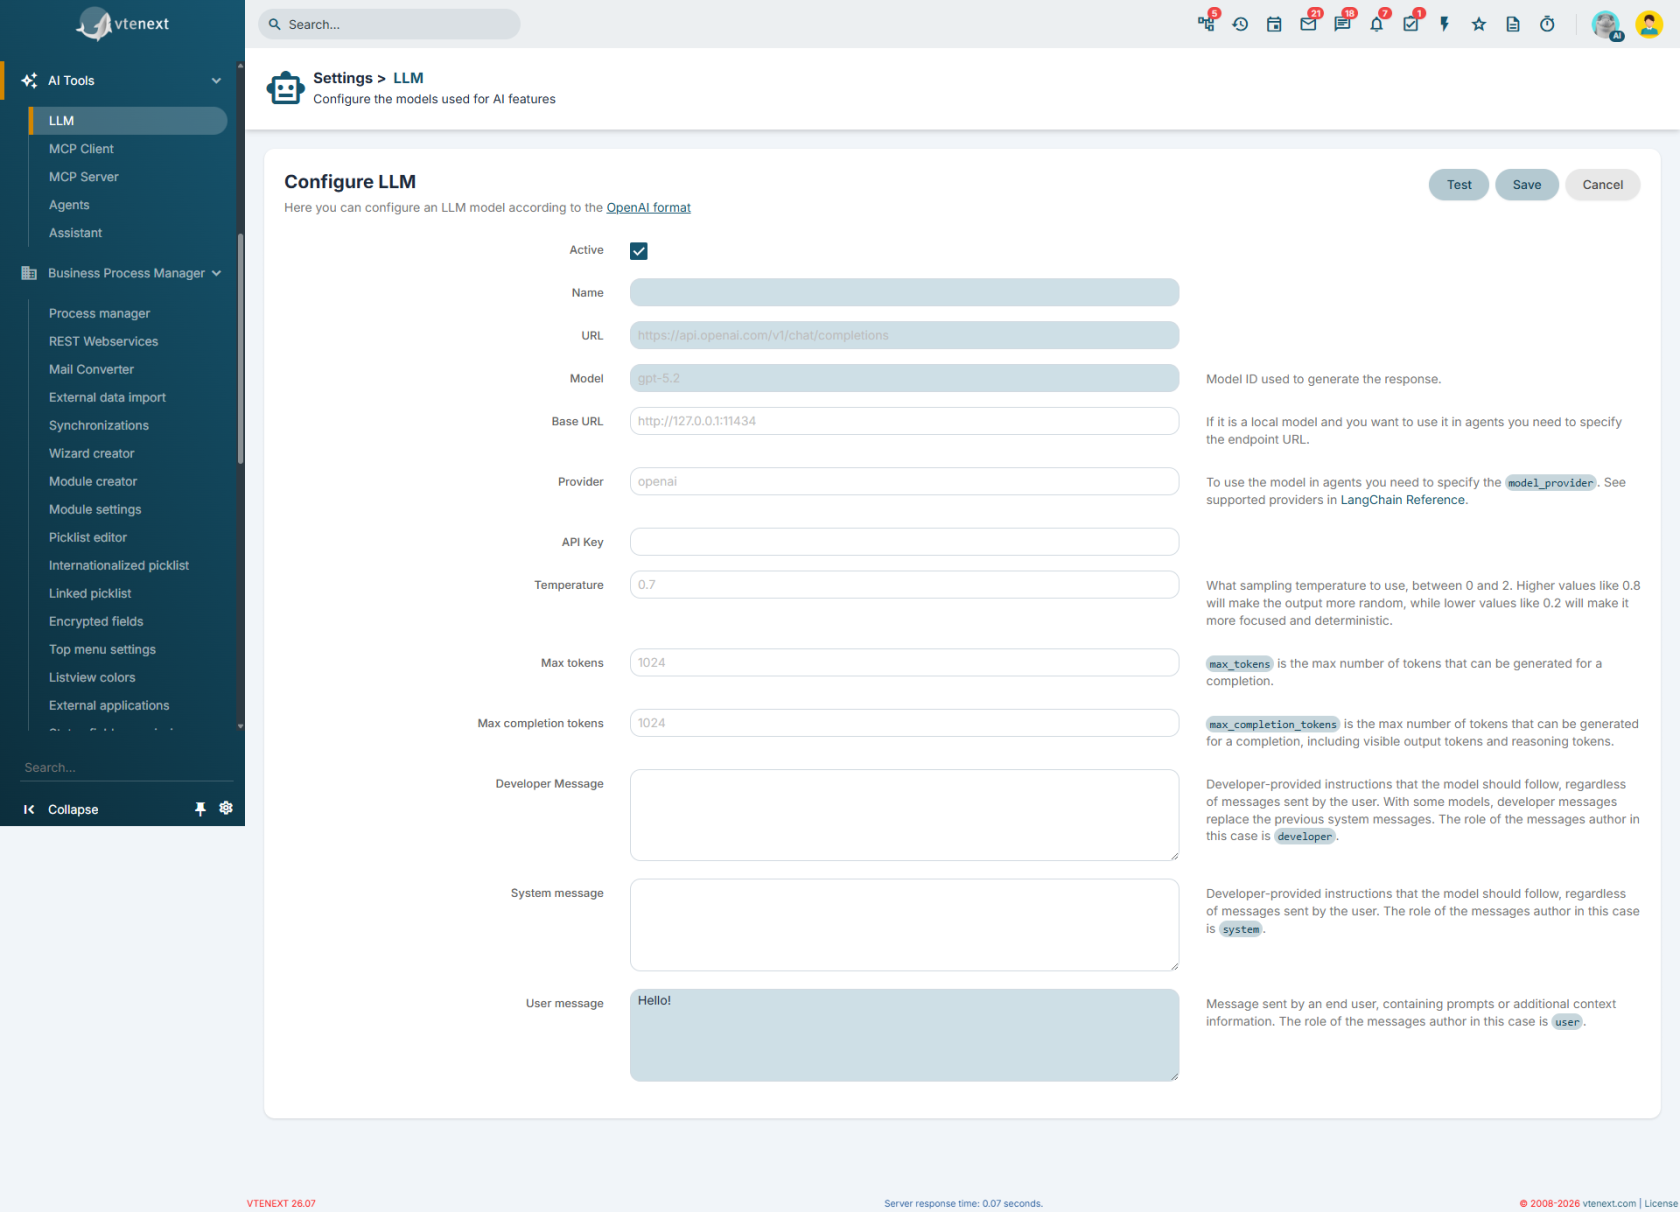Image resolution: width=1680 pixels, height=1212 pixels.
Task: Click the stopwatch timer icon
Action: point(1547,24)
